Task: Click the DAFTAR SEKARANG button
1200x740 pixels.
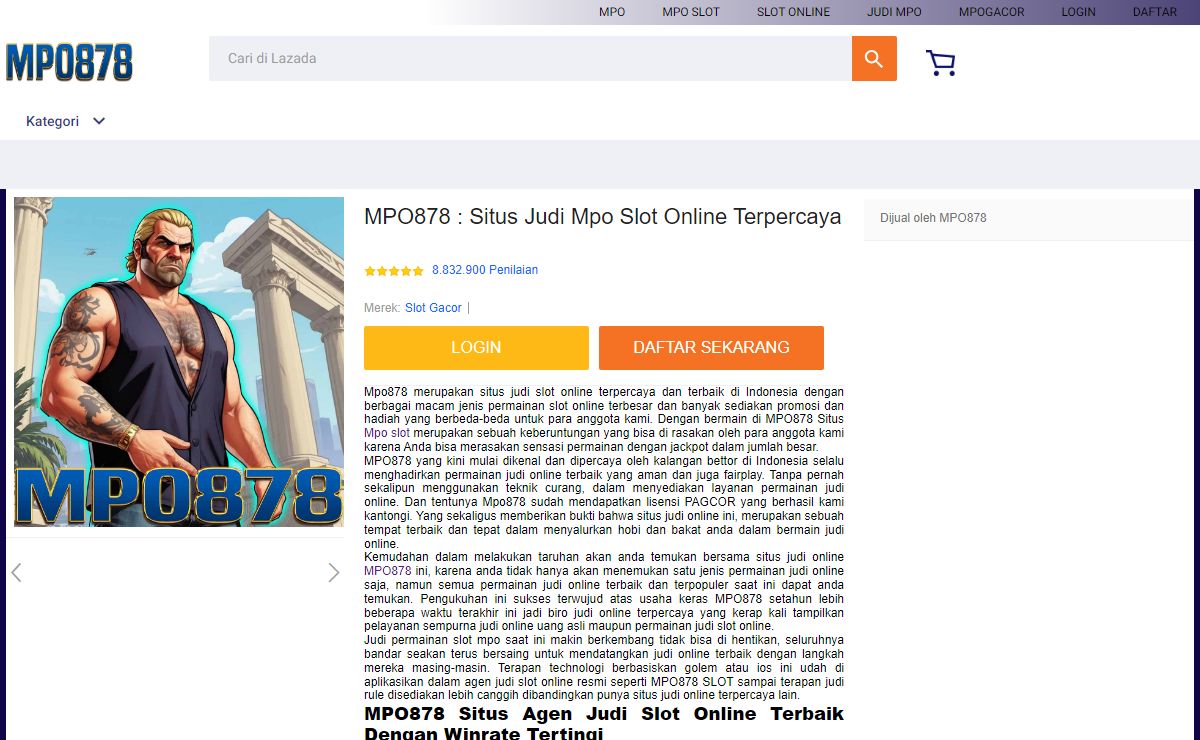Action: click(711, 348)
